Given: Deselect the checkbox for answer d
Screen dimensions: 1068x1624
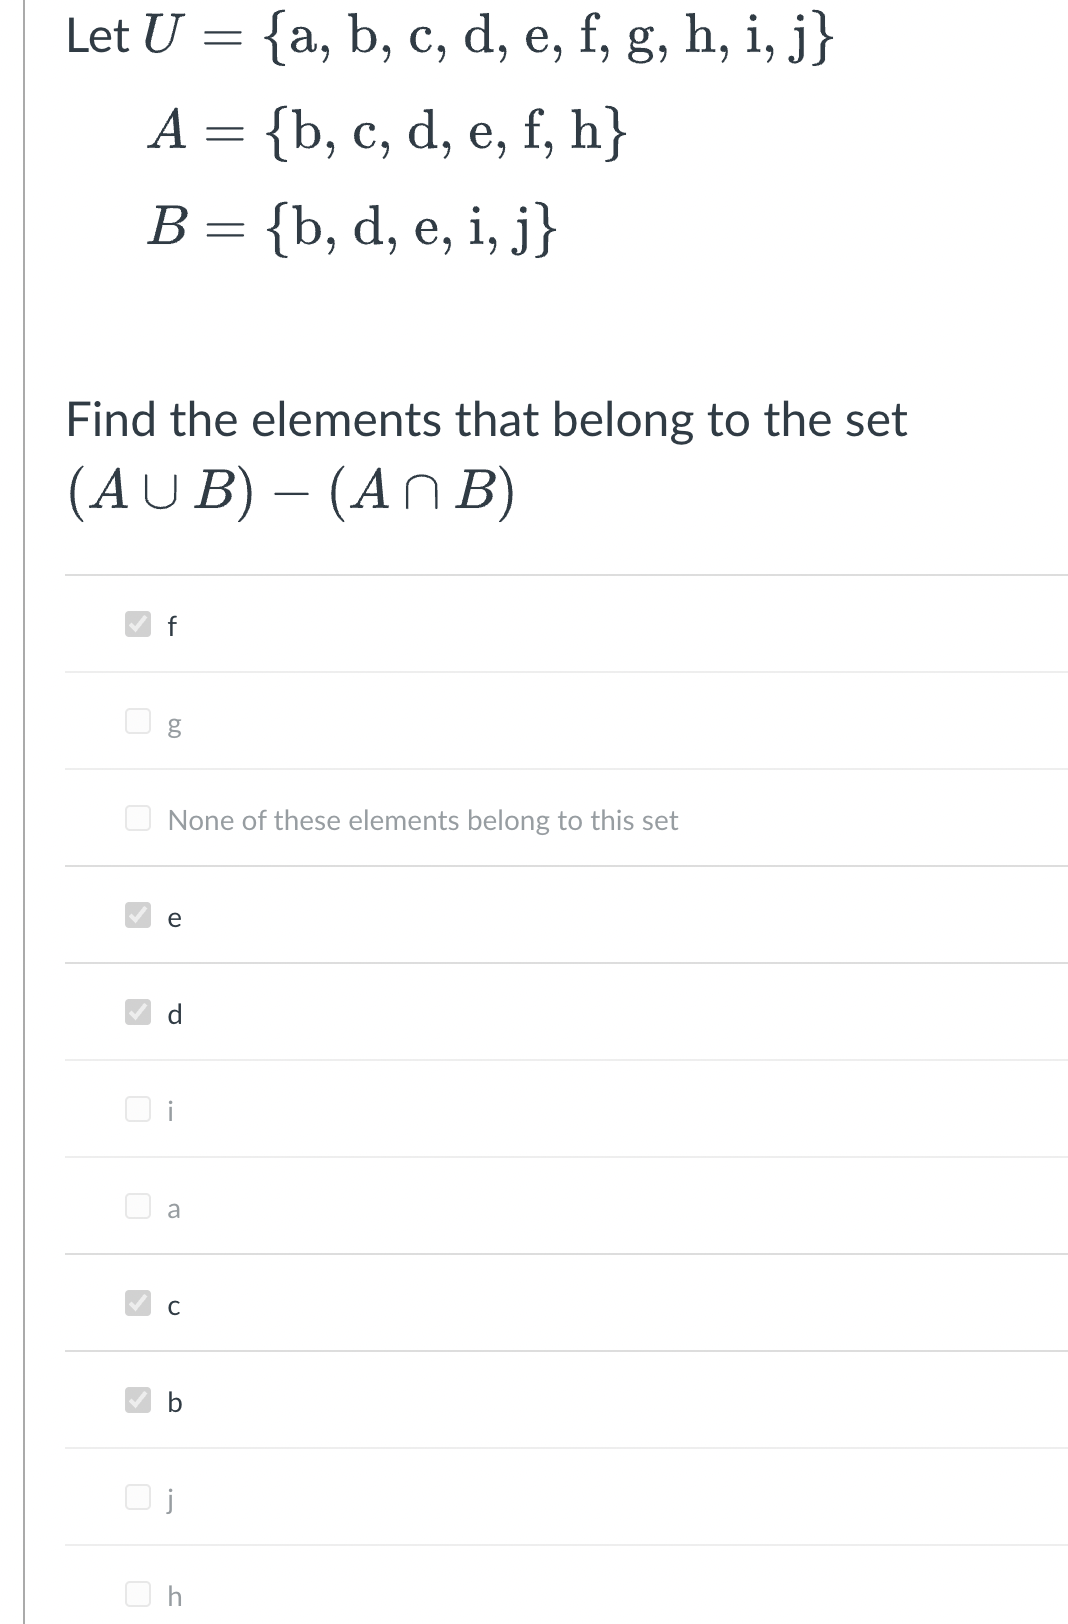Looking at the screenshot, I should (x=138, y=1012).
